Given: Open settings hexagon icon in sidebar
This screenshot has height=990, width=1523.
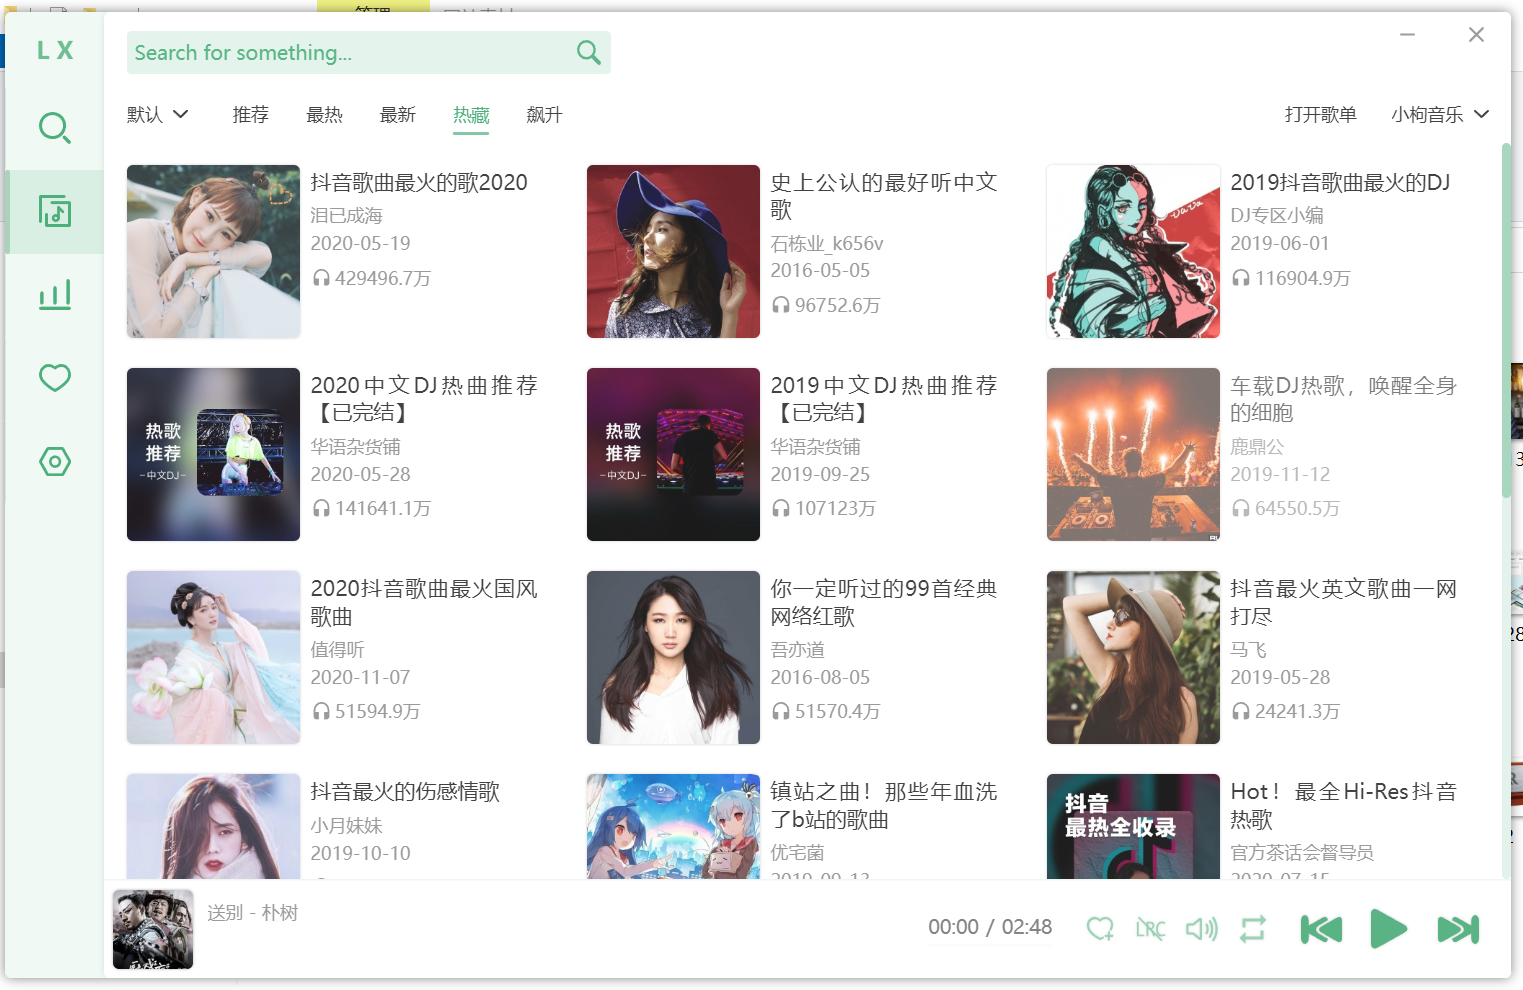Looking at the screenshot, I should tap(54, 462).
